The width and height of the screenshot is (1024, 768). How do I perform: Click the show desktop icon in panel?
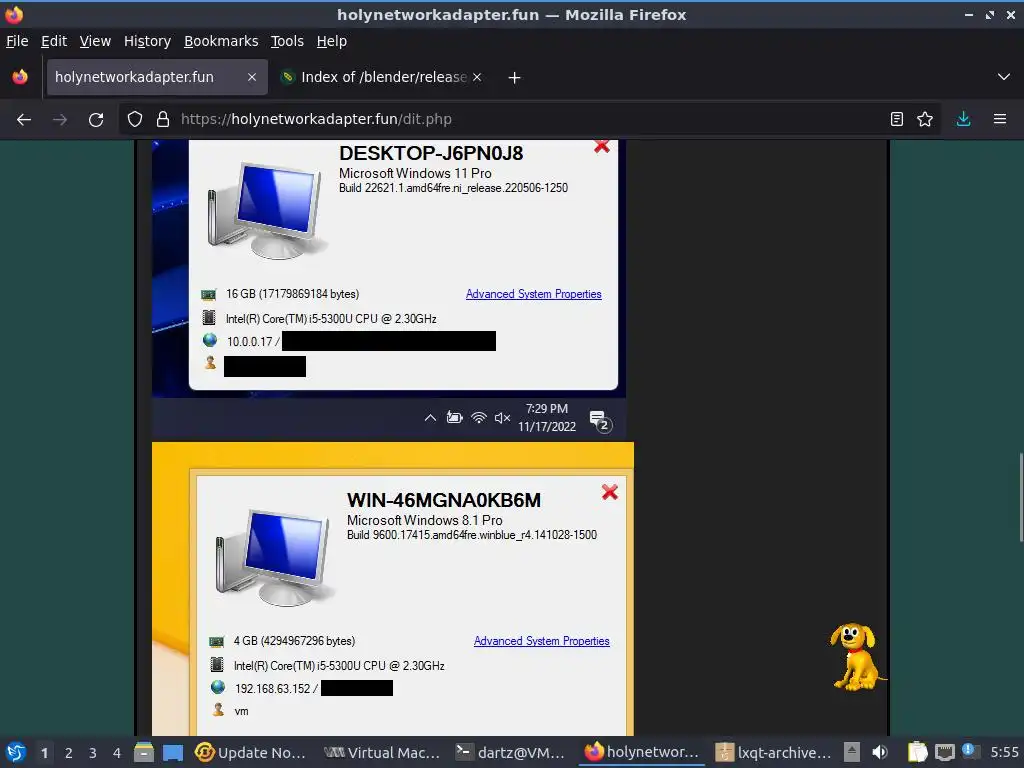pyautogui.click(x=173, y=752)
